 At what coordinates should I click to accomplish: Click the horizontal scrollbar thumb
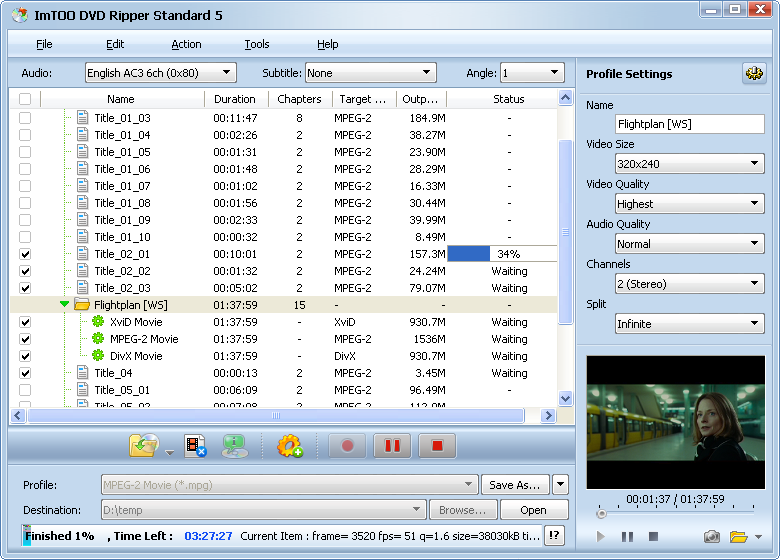click(x=276, y=415)
